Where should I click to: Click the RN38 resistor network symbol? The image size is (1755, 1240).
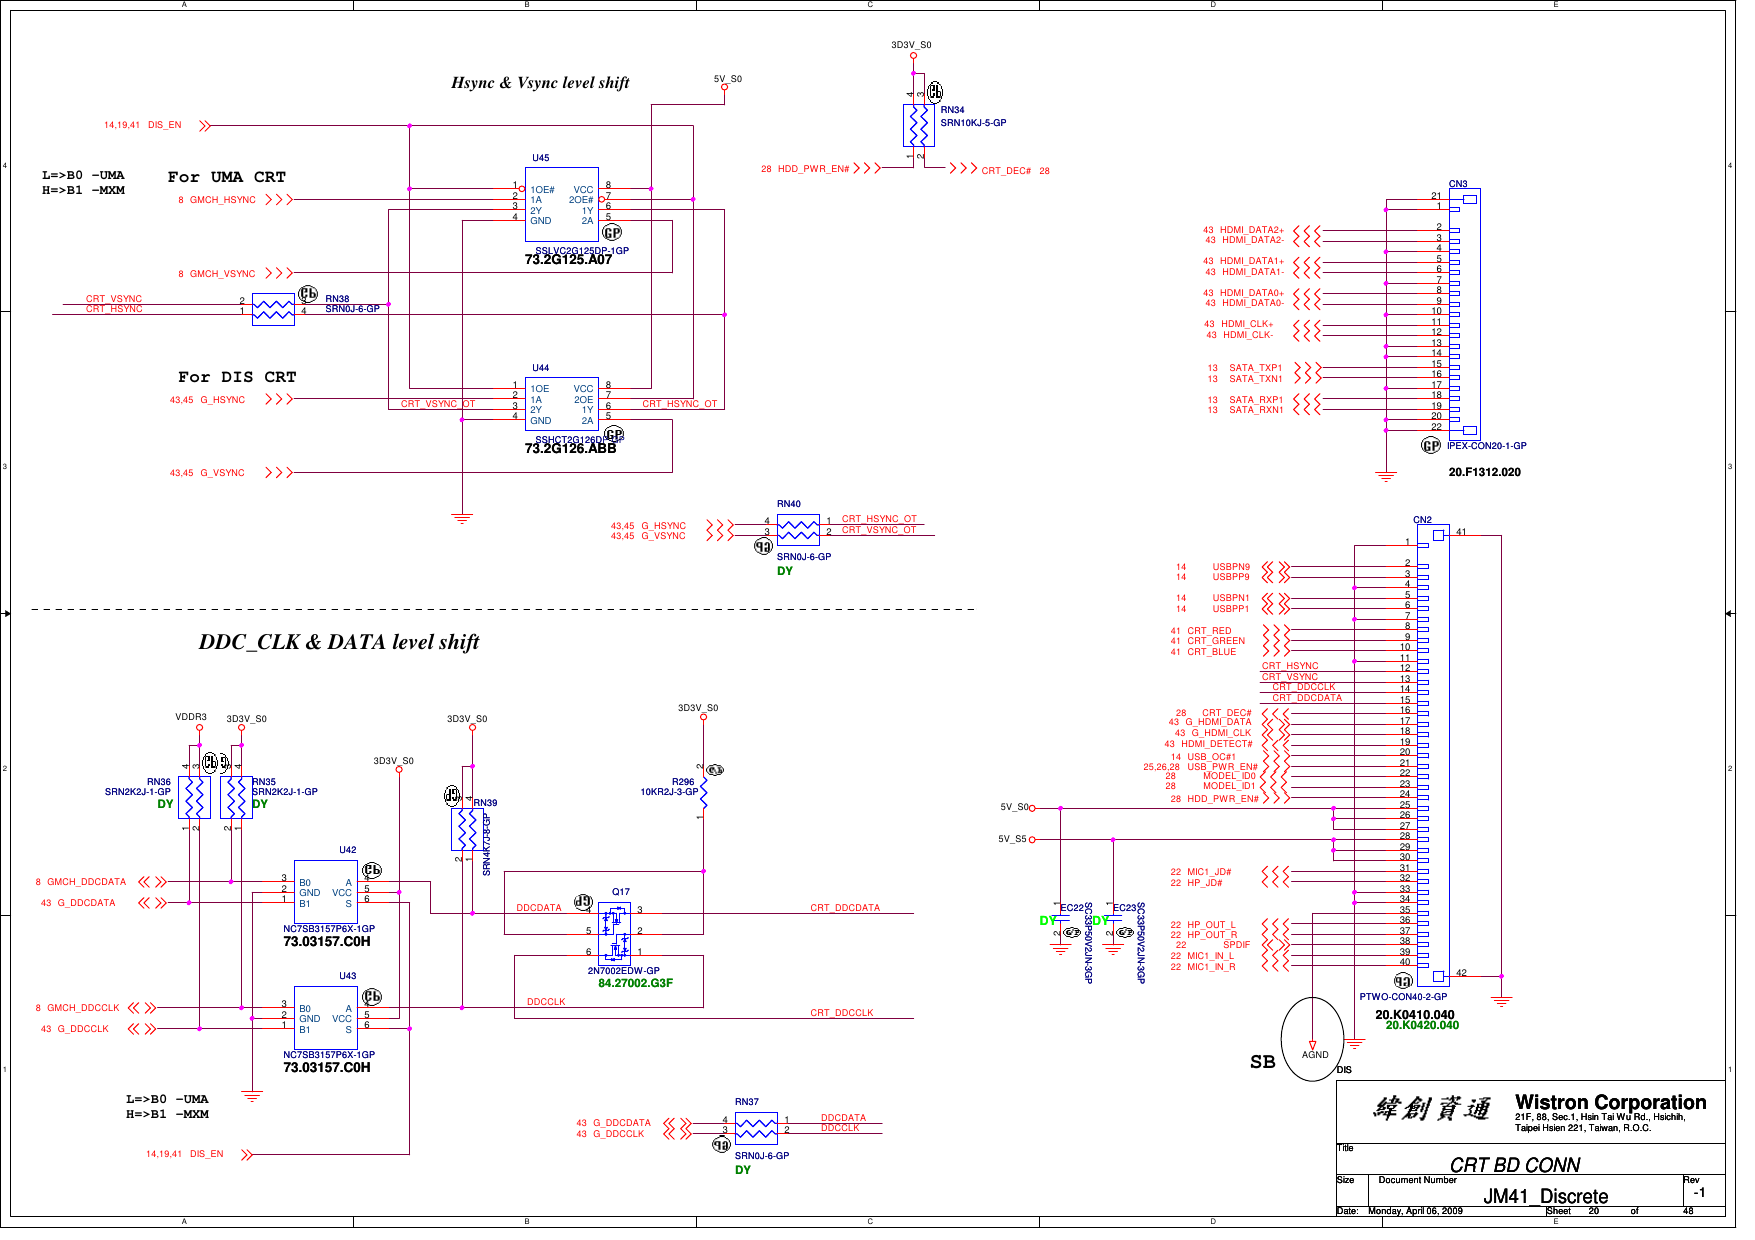coord(273,309)
